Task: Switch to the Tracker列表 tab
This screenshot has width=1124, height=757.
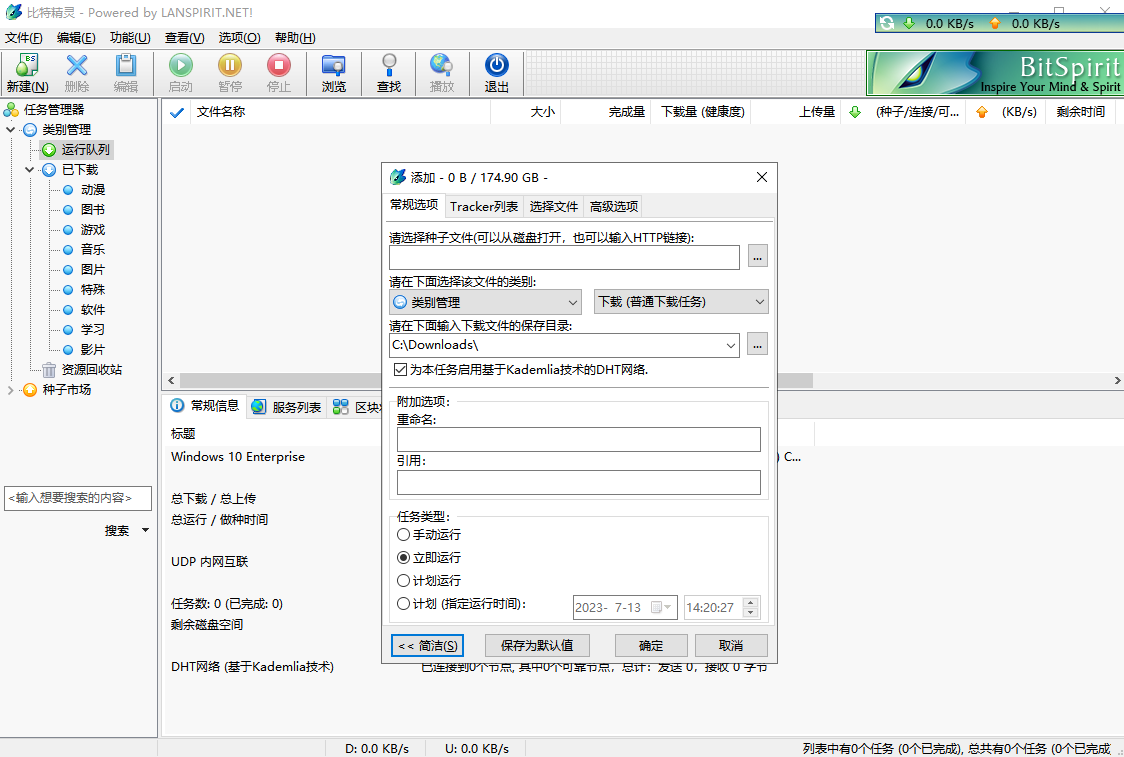Action: (x=484, y=206)
